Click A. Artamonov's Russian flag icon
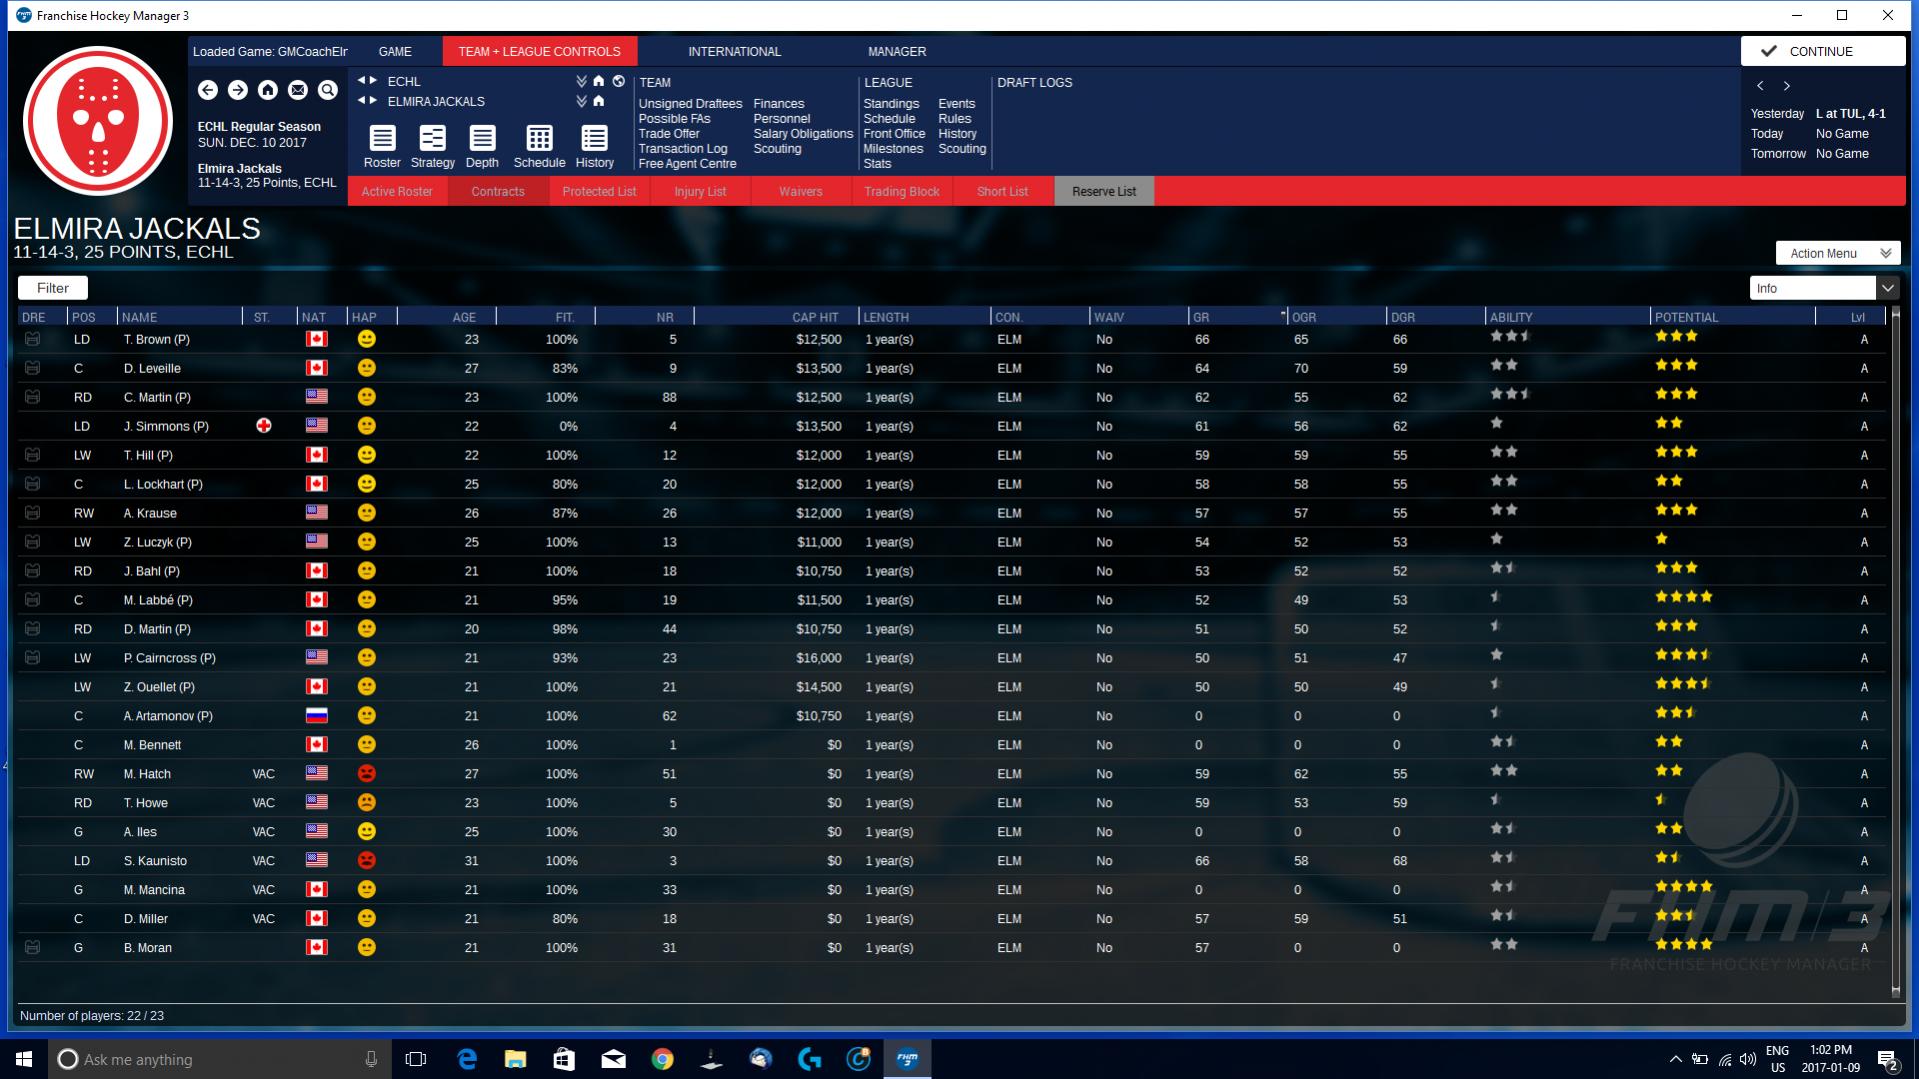The image size is (1919, 1079). (316, 715)
